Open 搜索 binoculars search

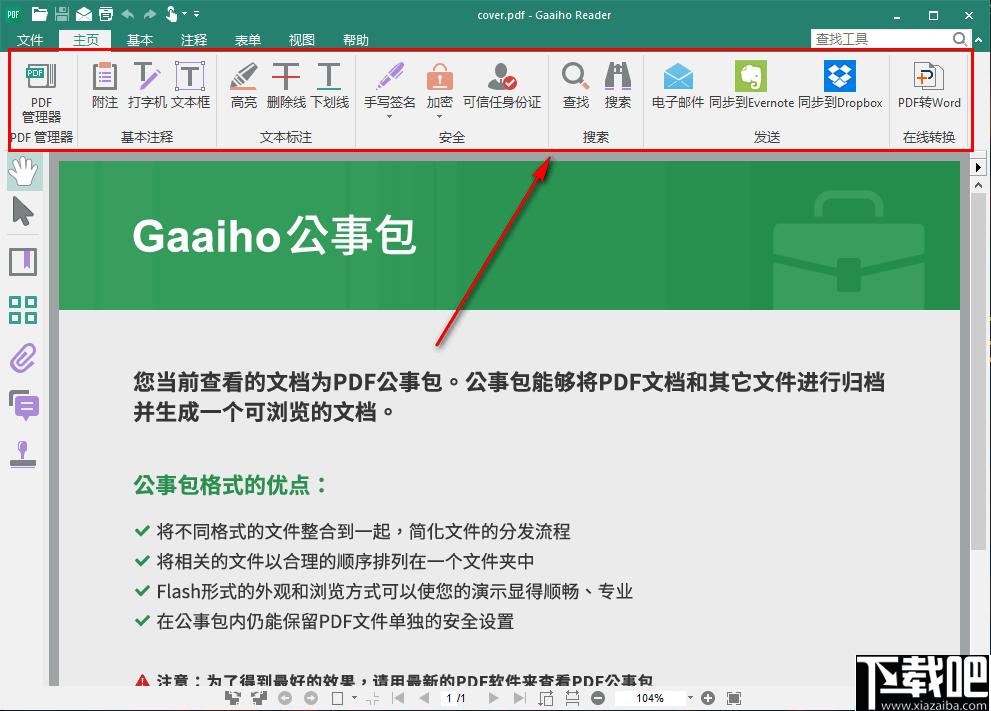(x=617, y=85)
